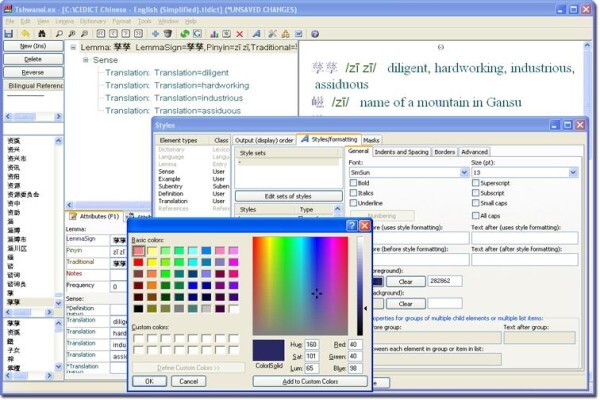Click the trash bin toolbar icon

(168, 34)
